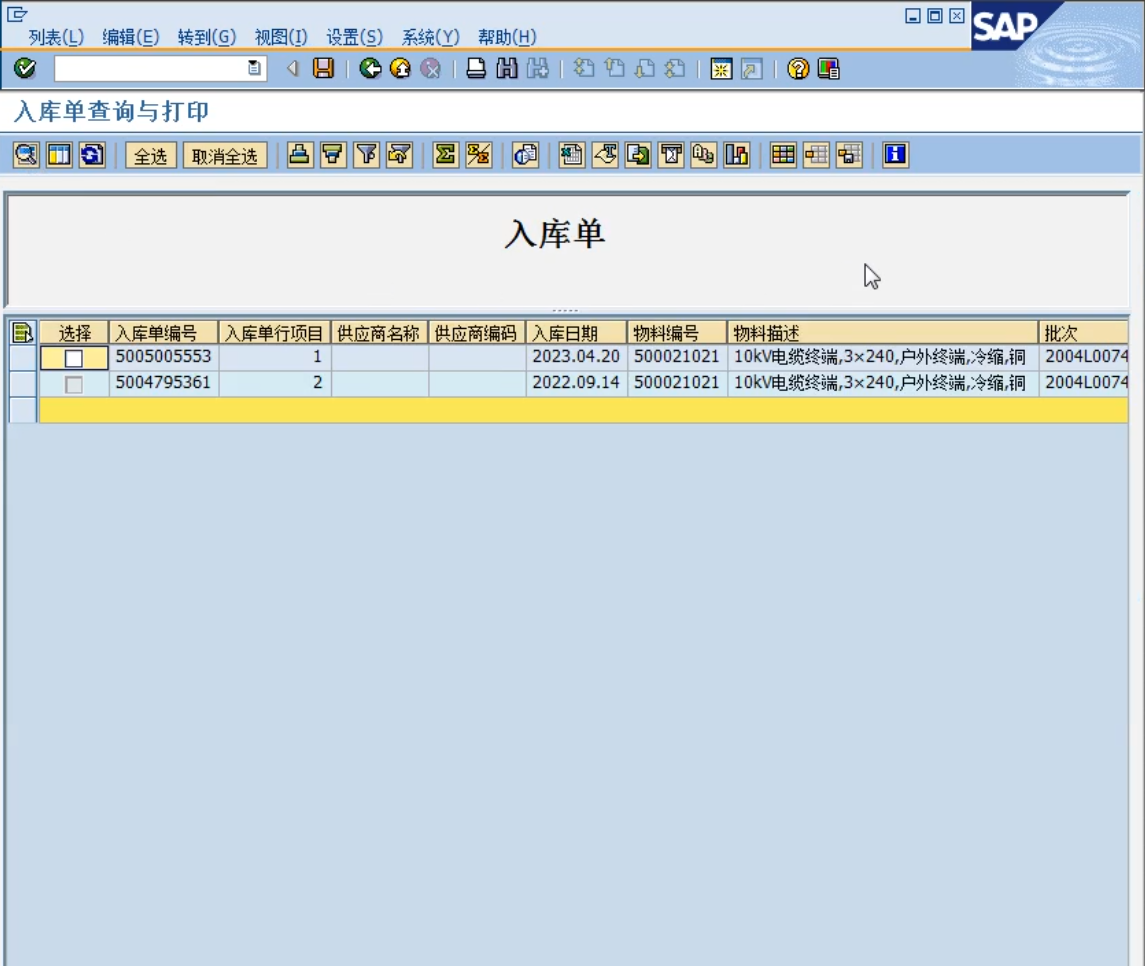Image resolution: width=1145 pixels, height=966 pixels.
Task: Click the 入库日期 column header
Action: pyautogui.click(x=575, y=333)
